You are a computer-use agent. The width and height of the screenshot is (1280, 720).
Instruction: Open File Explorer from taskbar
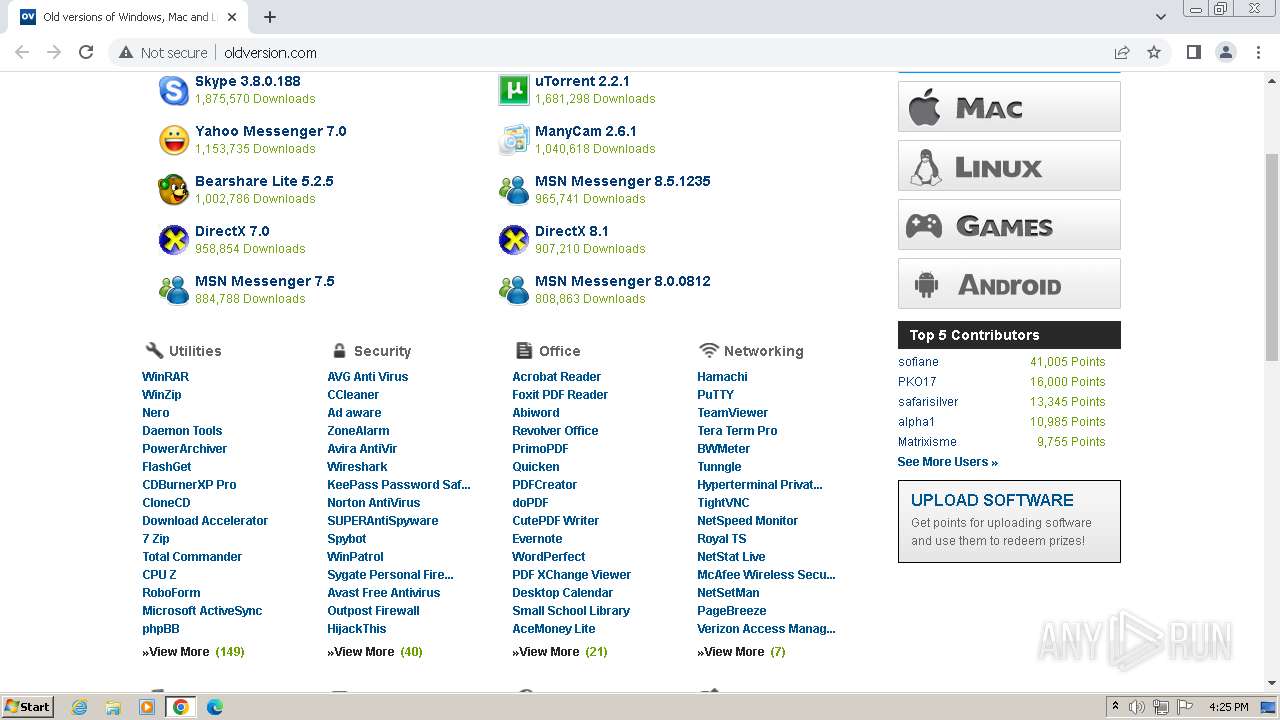[113, 707]
